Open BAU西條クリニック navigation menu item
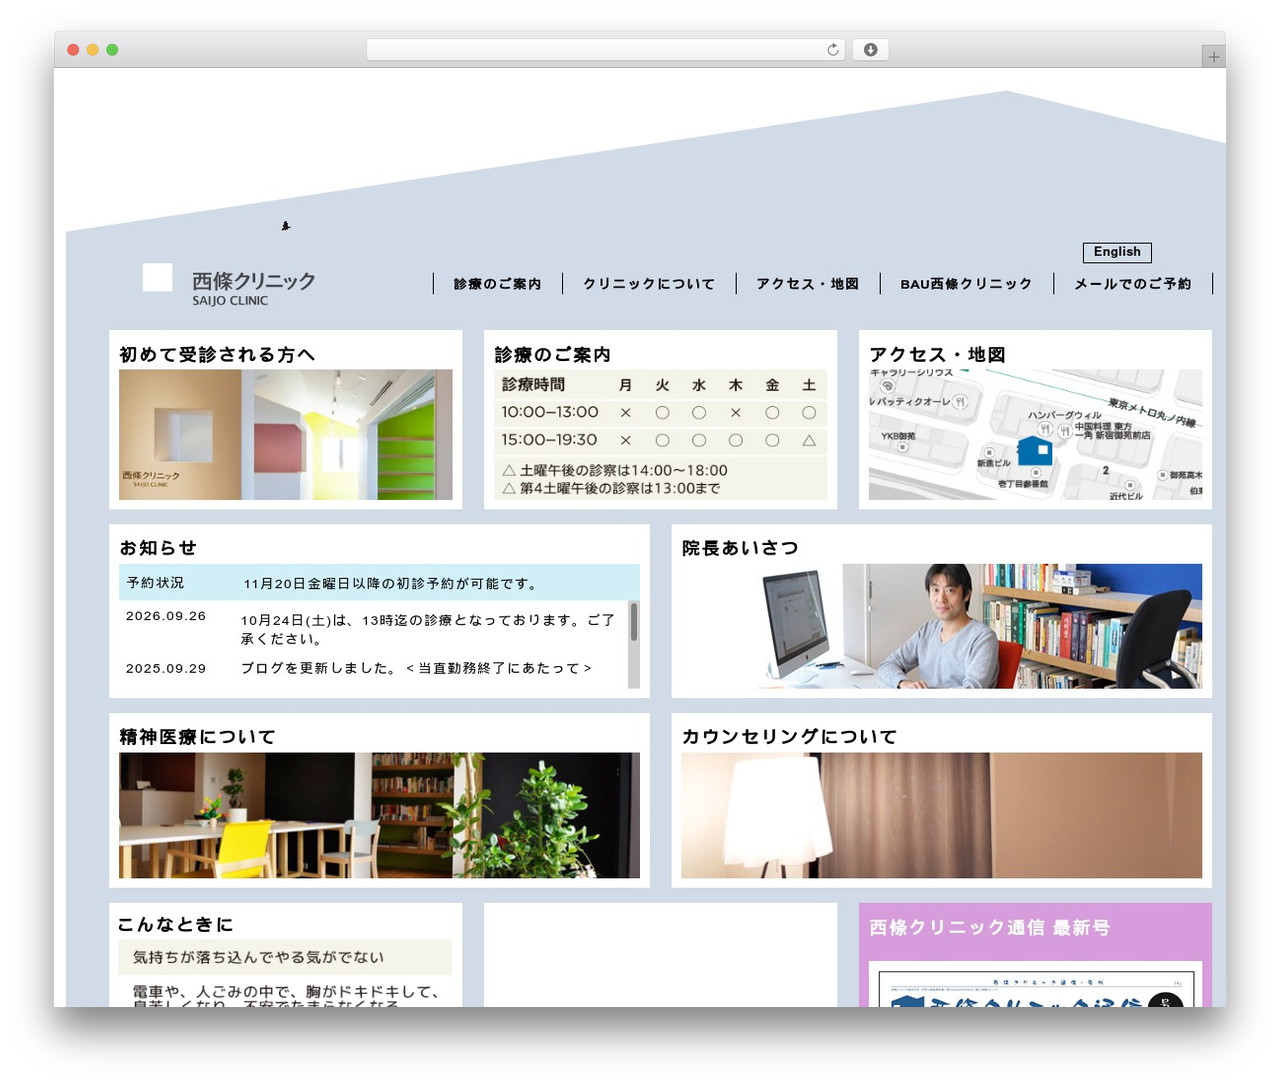 966,284
